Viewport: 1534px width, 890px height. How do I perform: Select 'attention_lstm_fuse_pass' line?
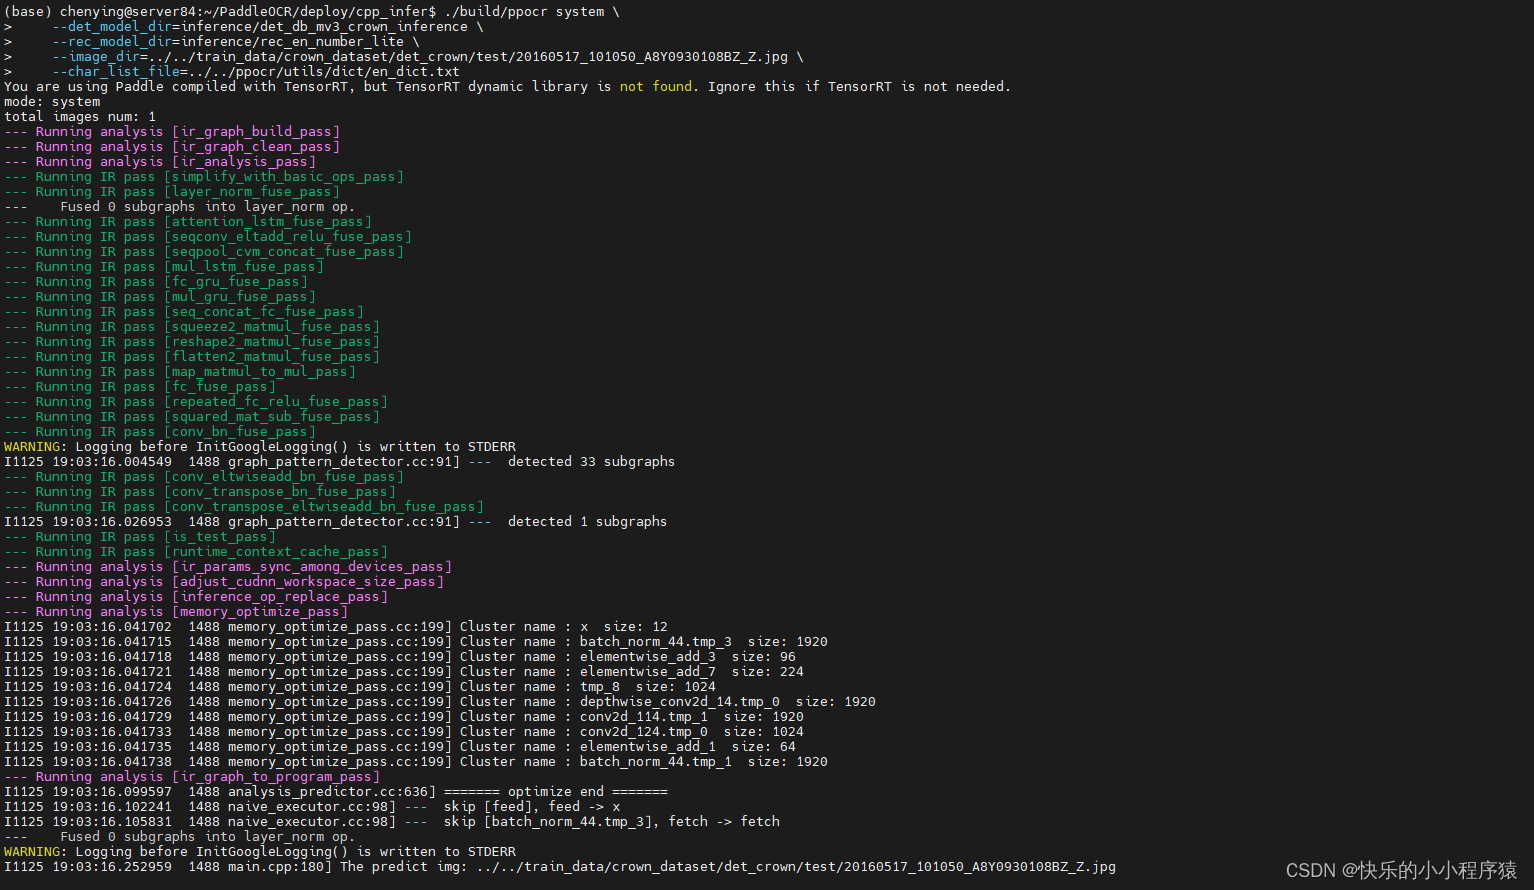coord(188,222)
